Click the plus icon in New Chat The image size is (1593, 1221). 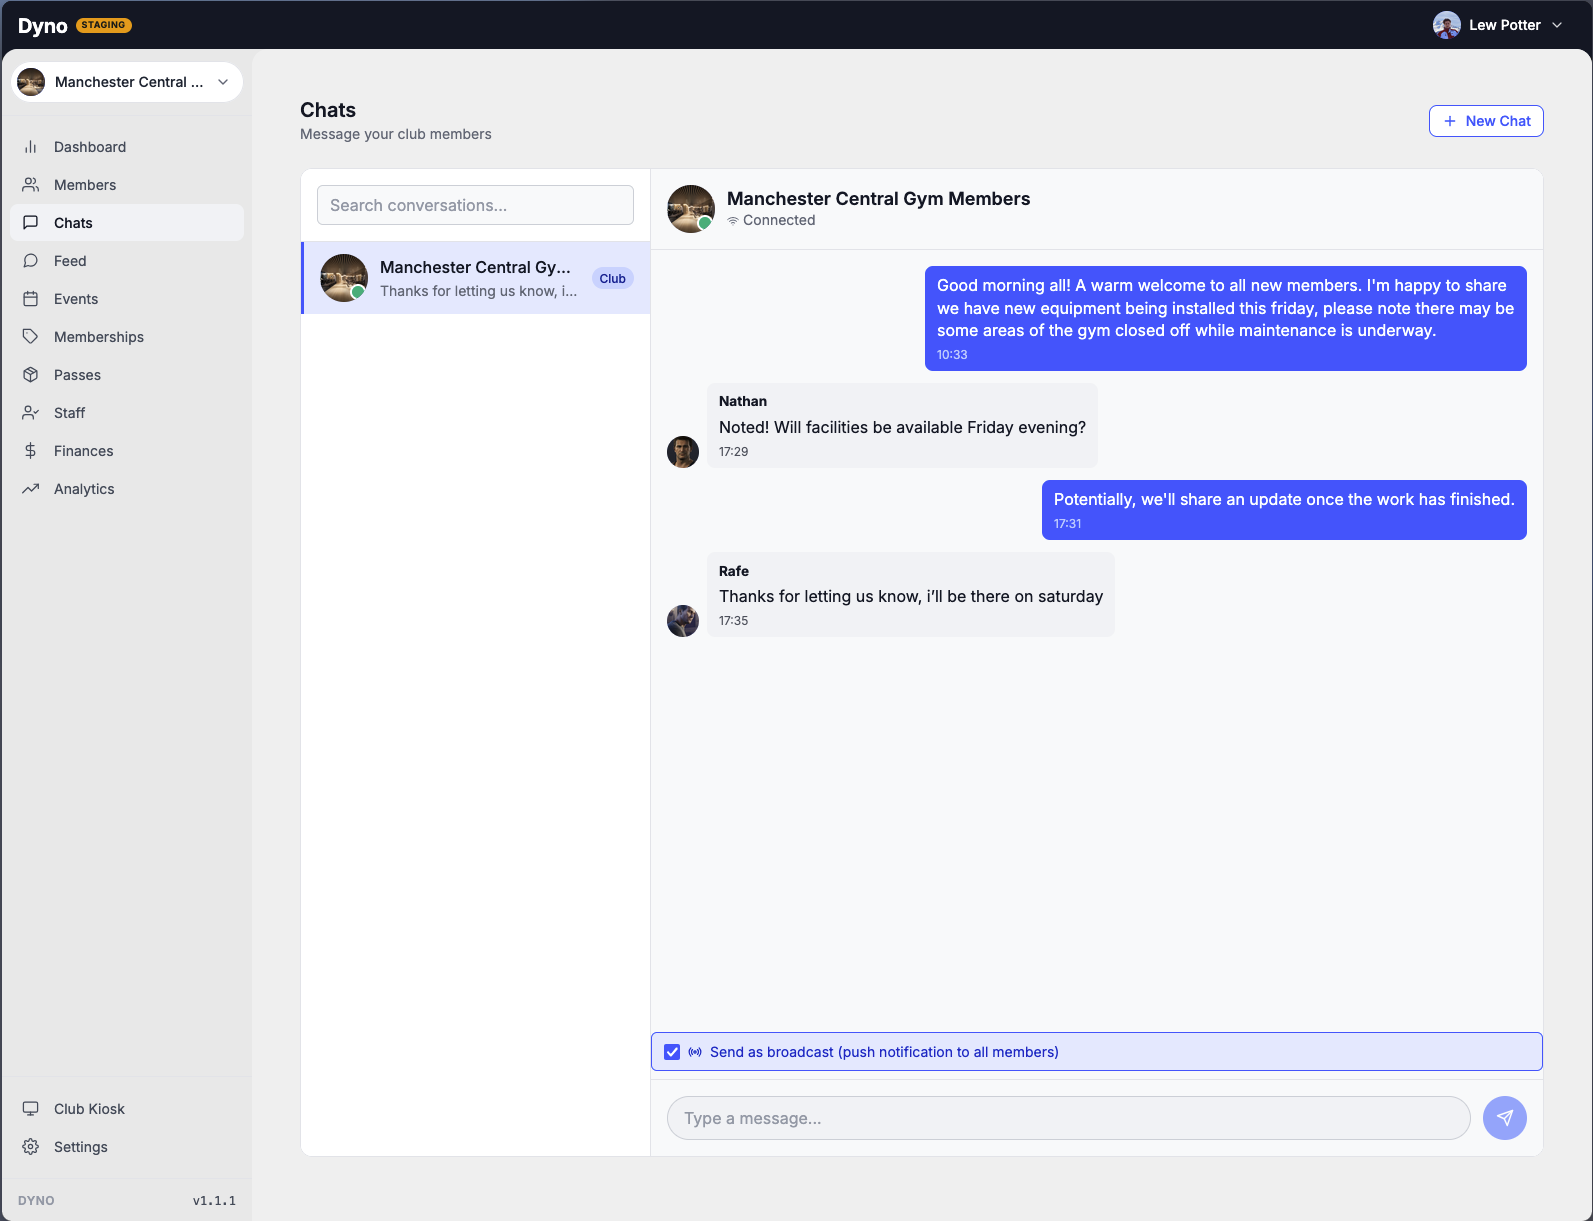pos(1450,121)
